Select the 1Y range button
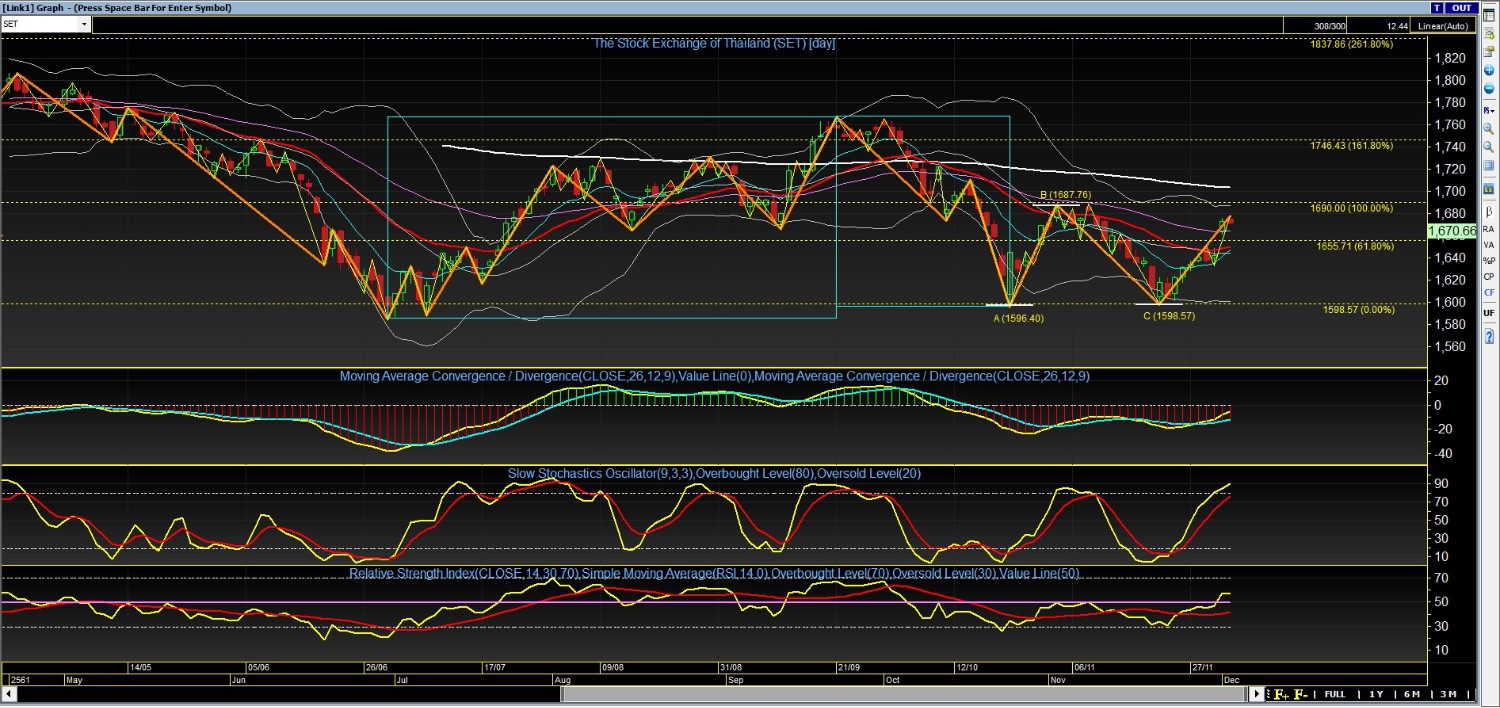Viewport: 1500px width, 708px height. coord(1376,694)
